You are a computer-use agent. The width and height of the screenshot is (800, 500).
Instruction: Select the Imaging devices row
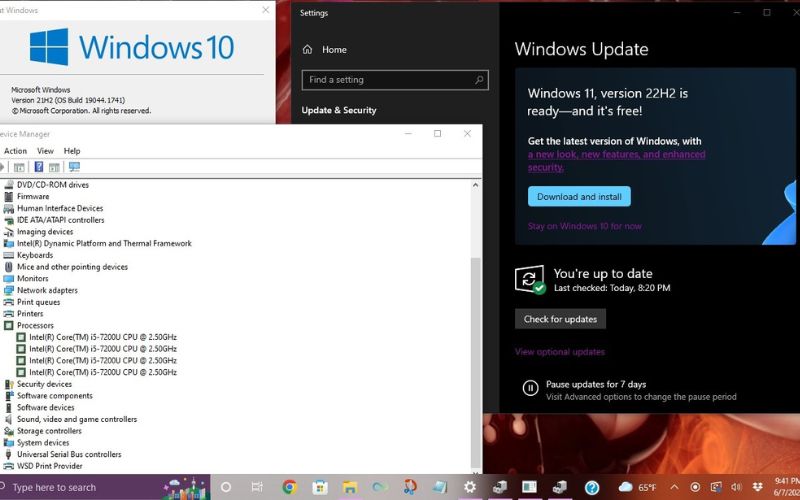coord(45,232)
